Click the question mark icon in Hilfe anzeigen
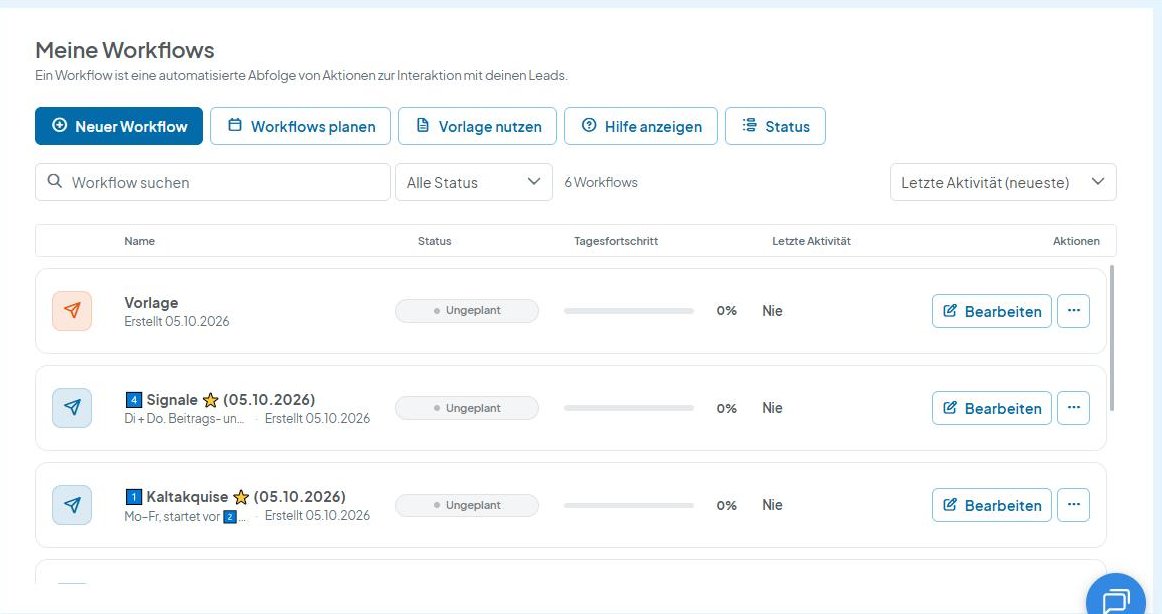The image size is (1162, 614). [589, 125]
